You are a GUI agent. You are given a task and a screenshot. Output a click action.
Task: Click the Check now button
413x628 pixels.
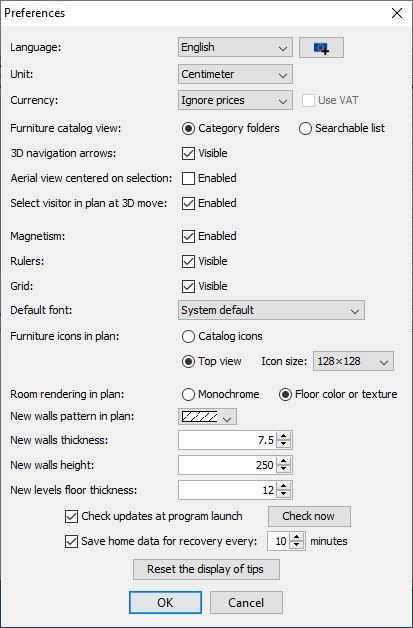tap(309, 516)
